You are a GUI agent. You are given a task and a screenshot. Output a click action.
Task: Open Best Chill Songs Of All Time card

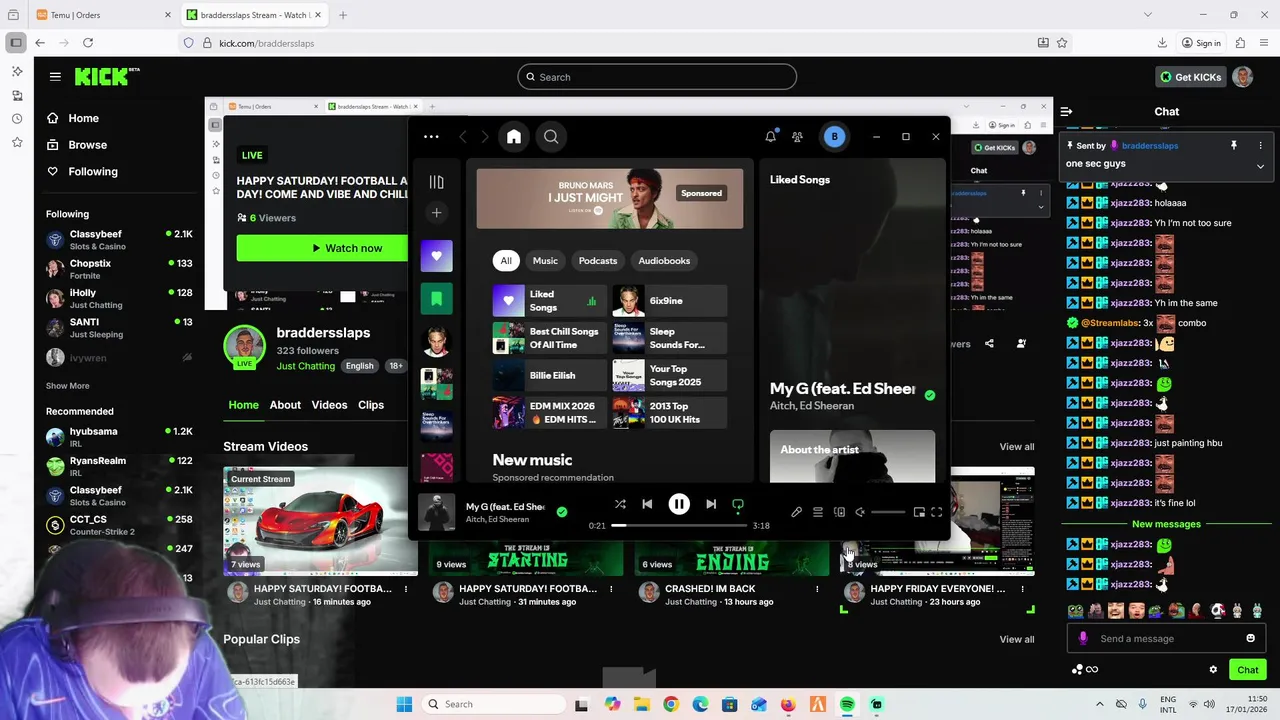(x=549, y=338)
